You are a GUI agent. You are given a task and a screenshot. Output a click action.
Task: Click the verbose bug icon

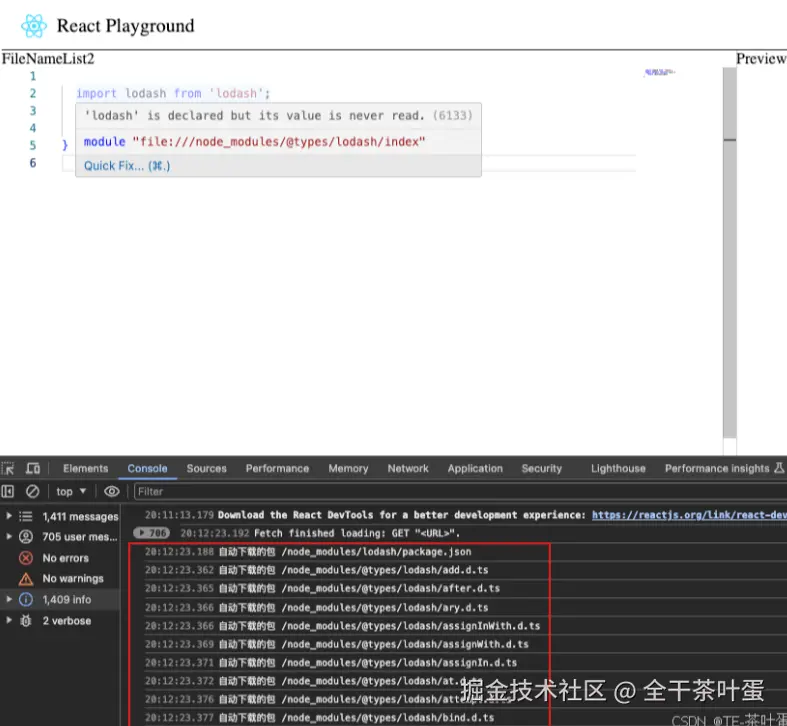(x=26, y=621)
